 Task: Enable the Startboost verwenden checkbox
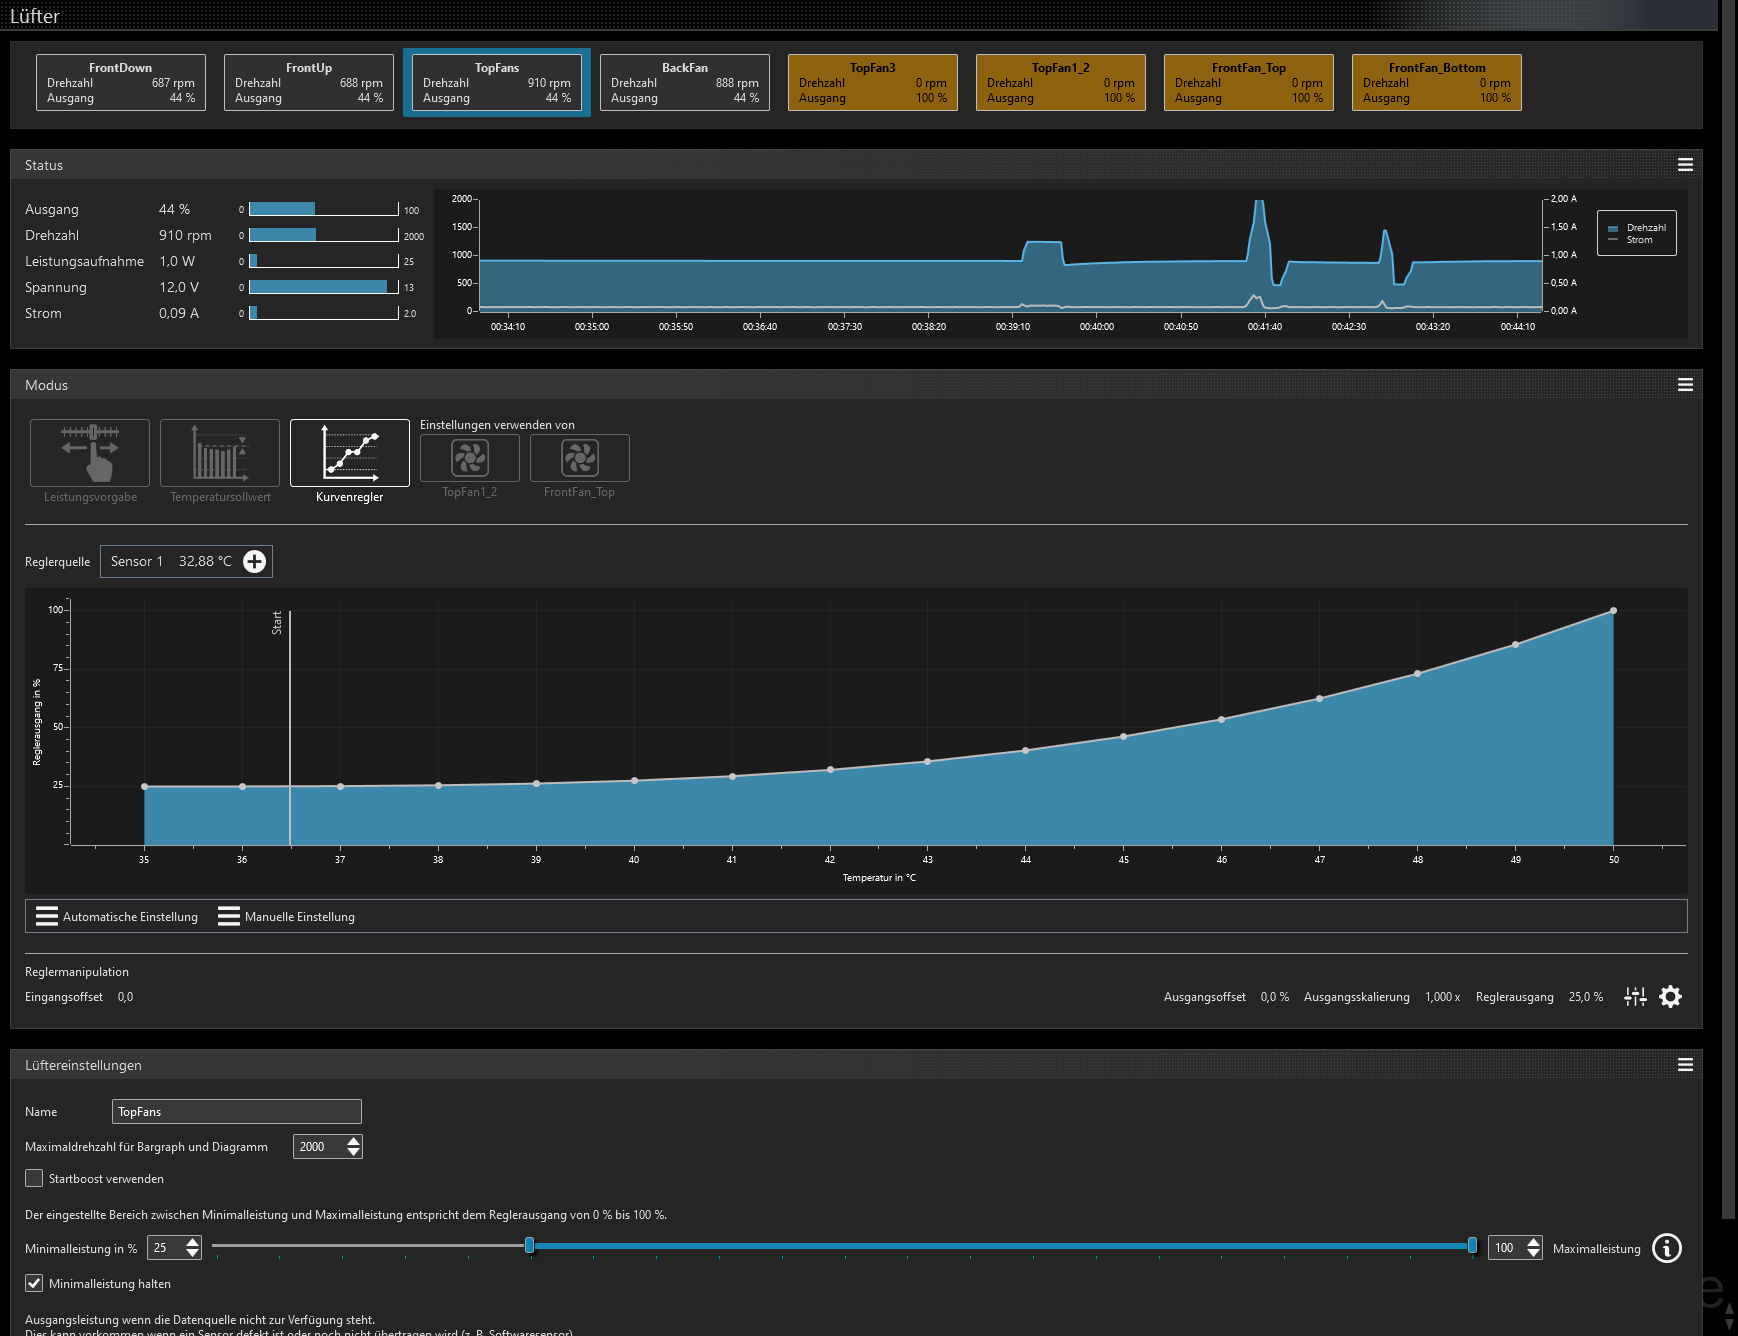34,1179
